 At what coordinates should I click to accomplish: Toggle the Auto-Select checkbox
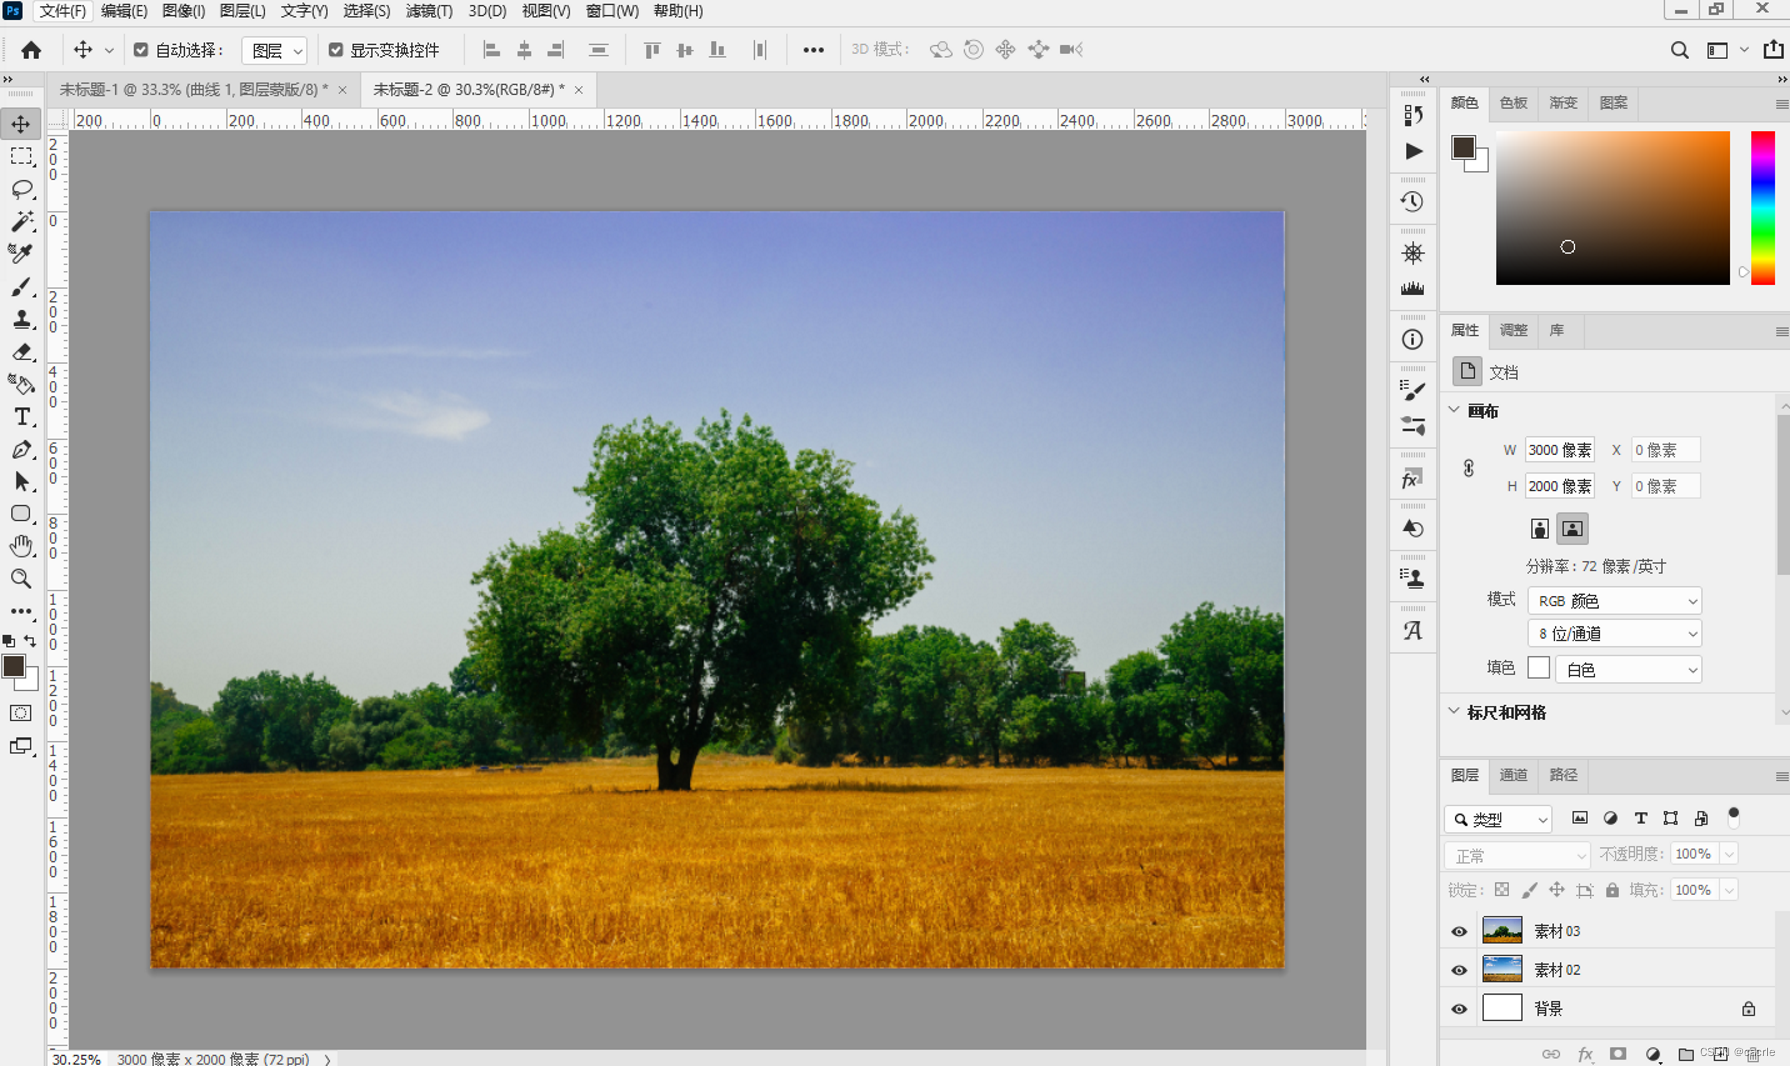[x=141, y=50]
